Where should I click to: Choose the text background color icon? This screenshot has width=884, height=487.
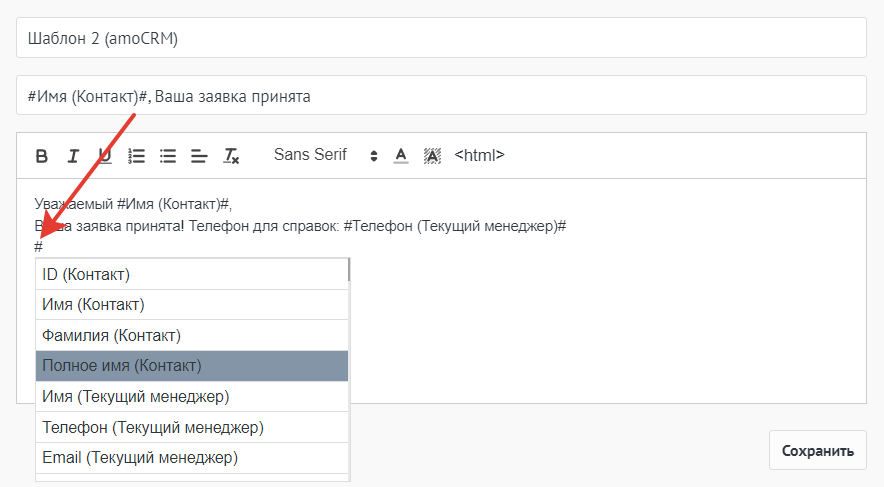point(432,156)
